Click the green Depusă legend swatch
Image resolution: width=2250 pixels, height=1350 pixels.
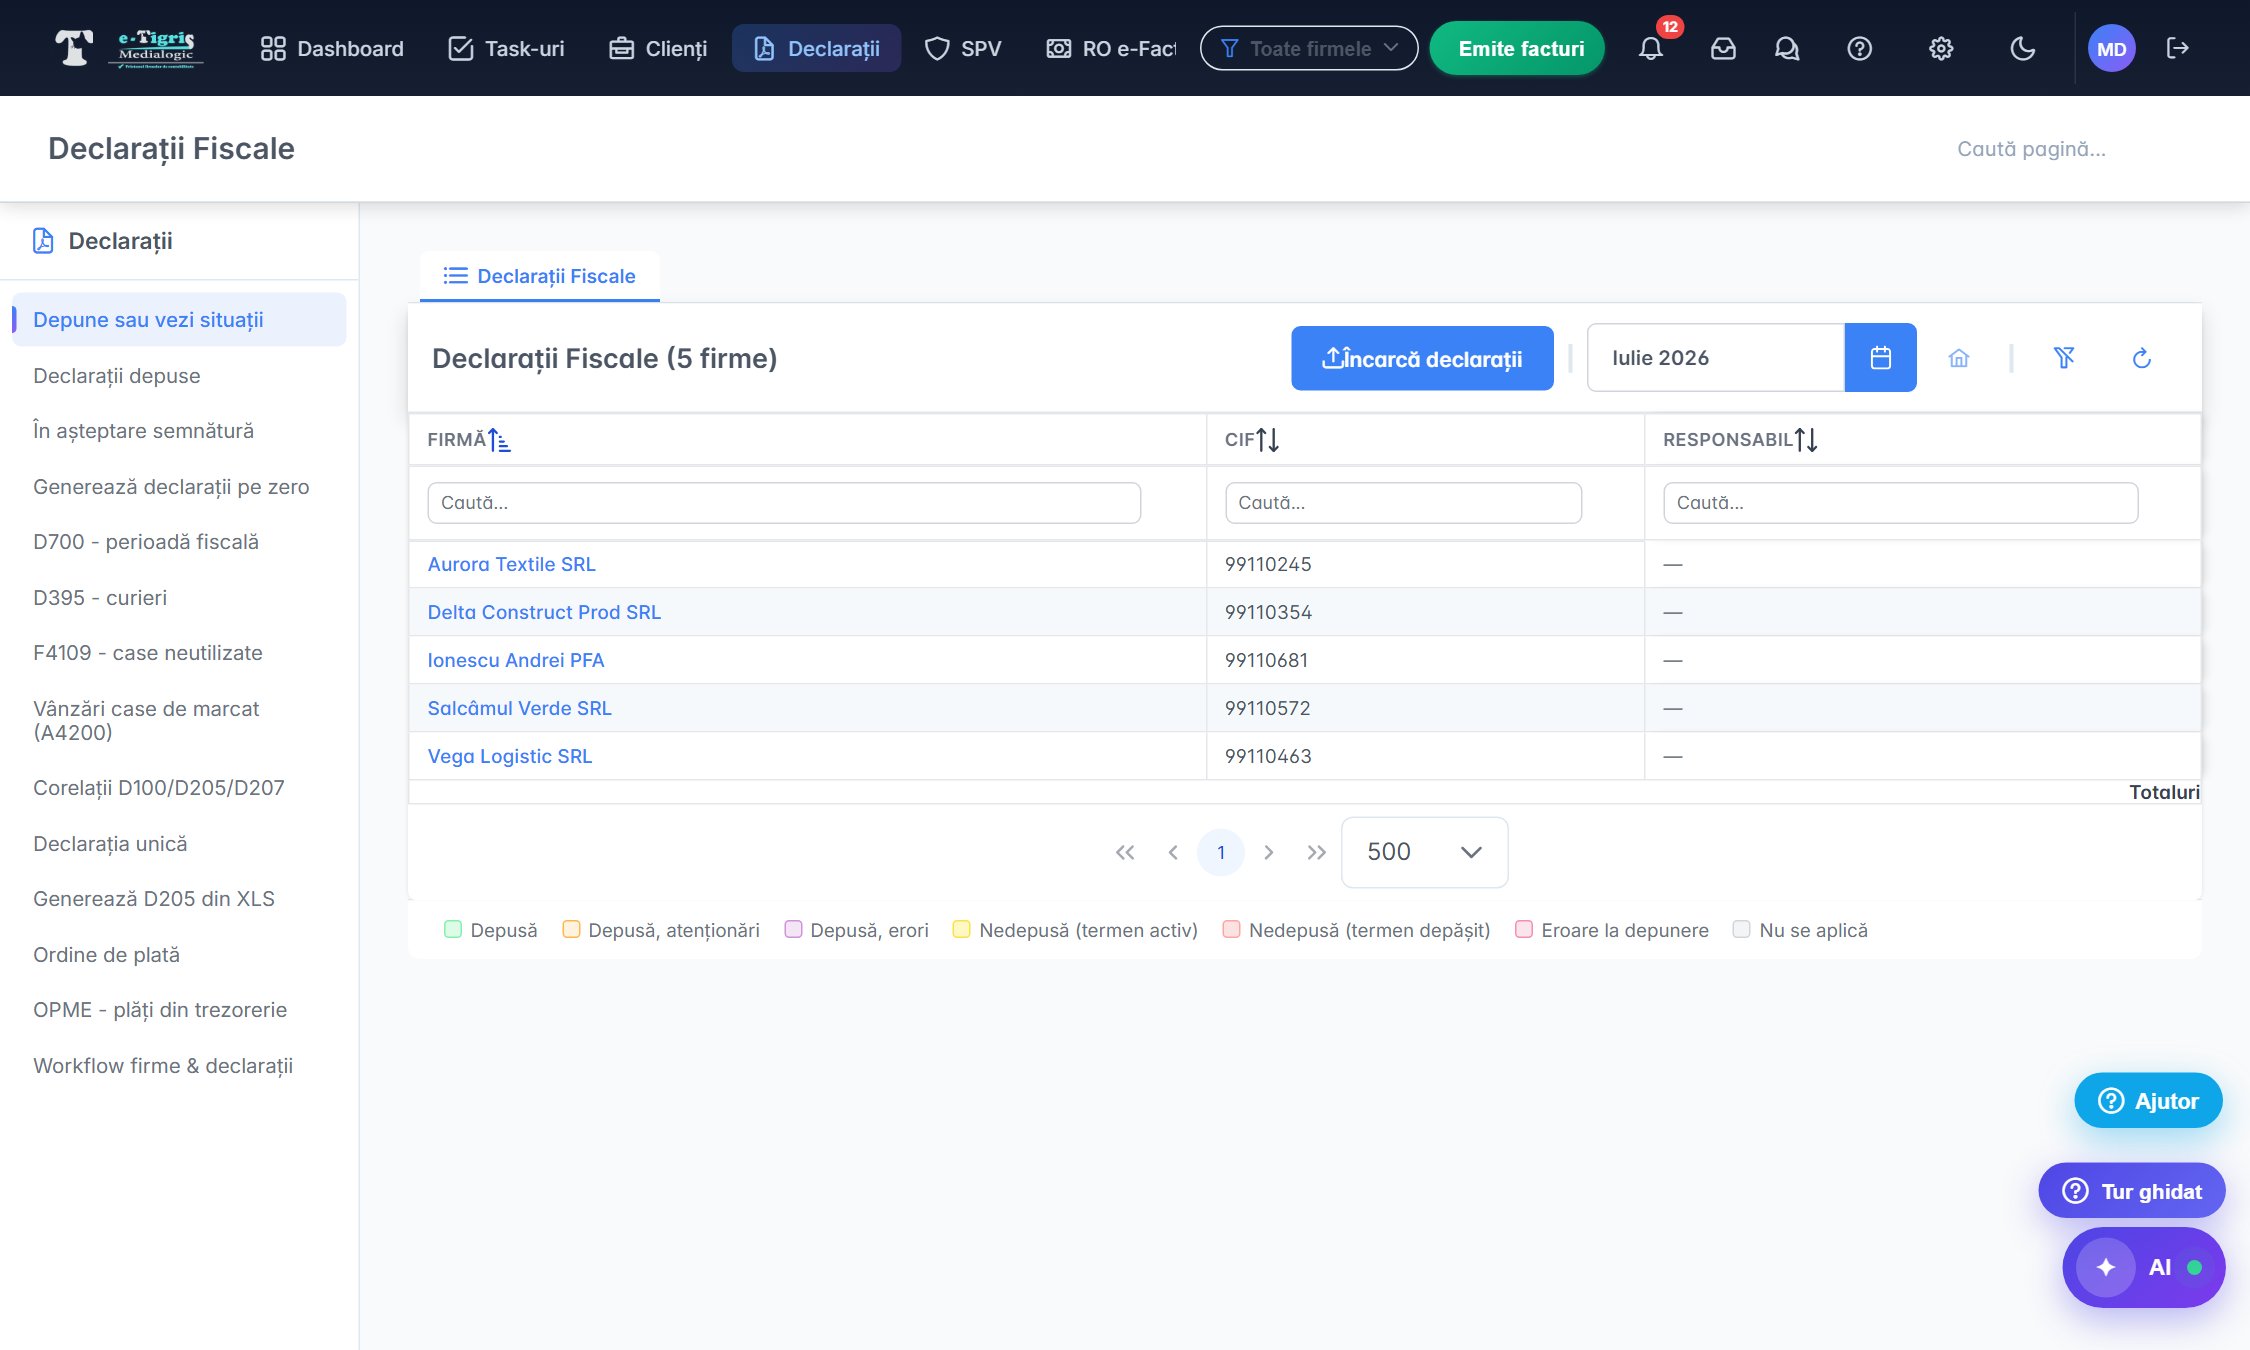click(x=453, y=929)
